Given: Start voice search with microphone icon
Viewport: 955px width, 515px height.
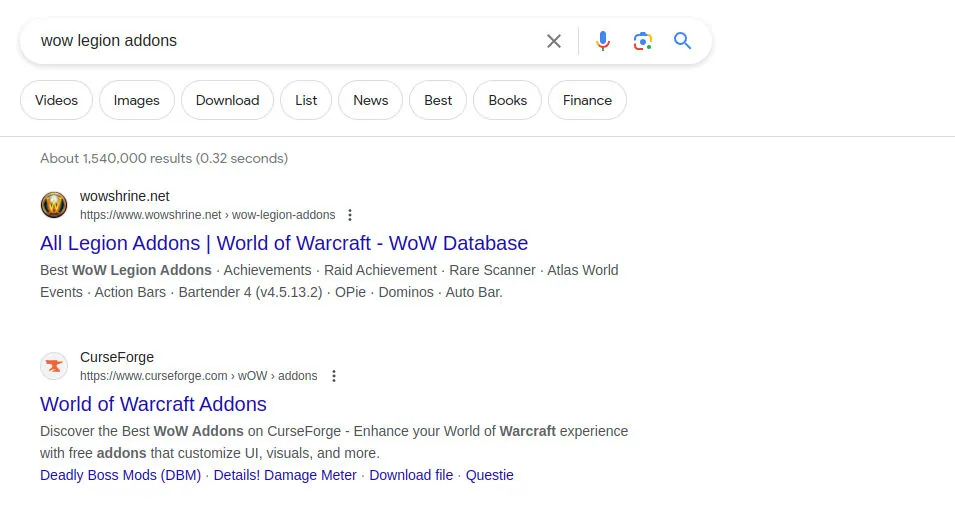Looking at the screenshot, I should [603, 41].
